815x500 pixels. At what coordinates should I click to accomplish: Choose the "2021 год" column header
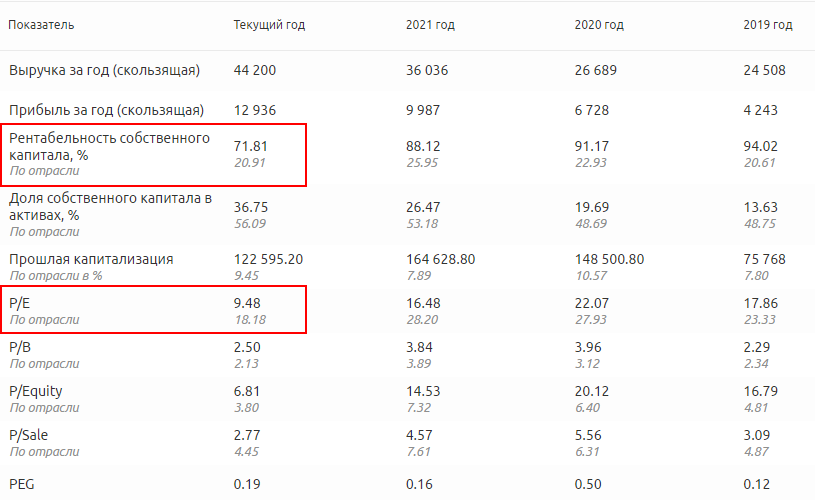click(430, 25)
